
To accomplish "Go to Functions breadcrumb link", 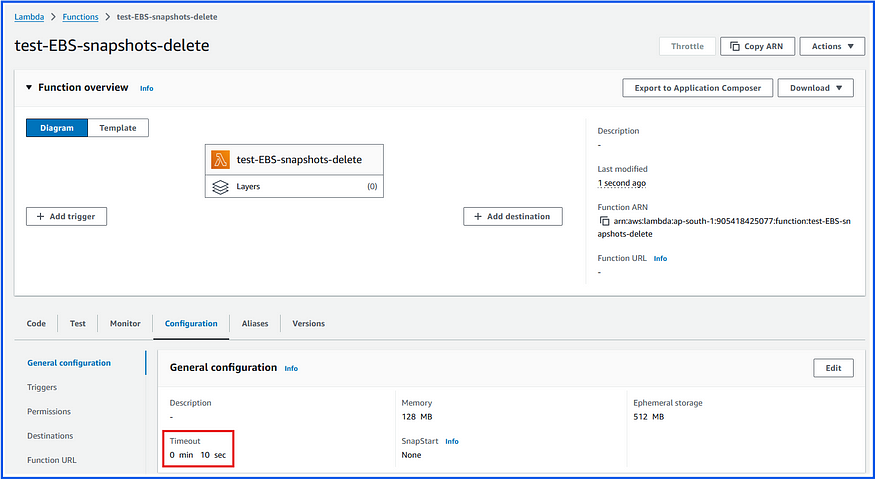I will 80,17.
